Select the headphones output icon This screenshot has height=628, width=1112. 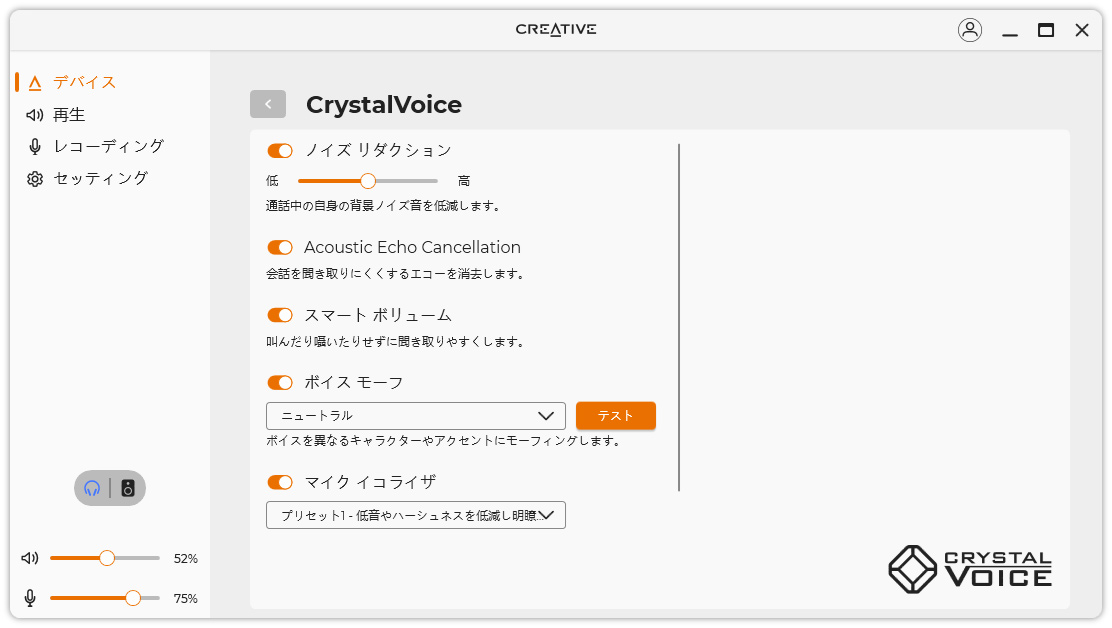coord(92,488)
